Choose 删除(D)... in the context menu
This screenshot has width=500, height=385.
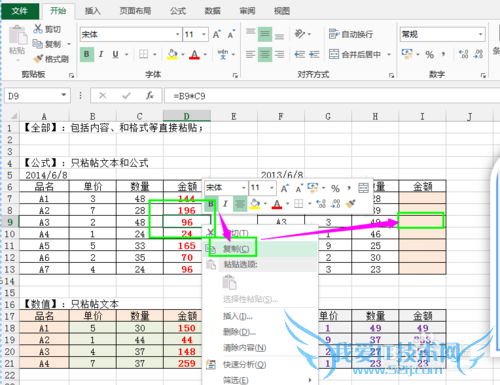coord(260,332)
